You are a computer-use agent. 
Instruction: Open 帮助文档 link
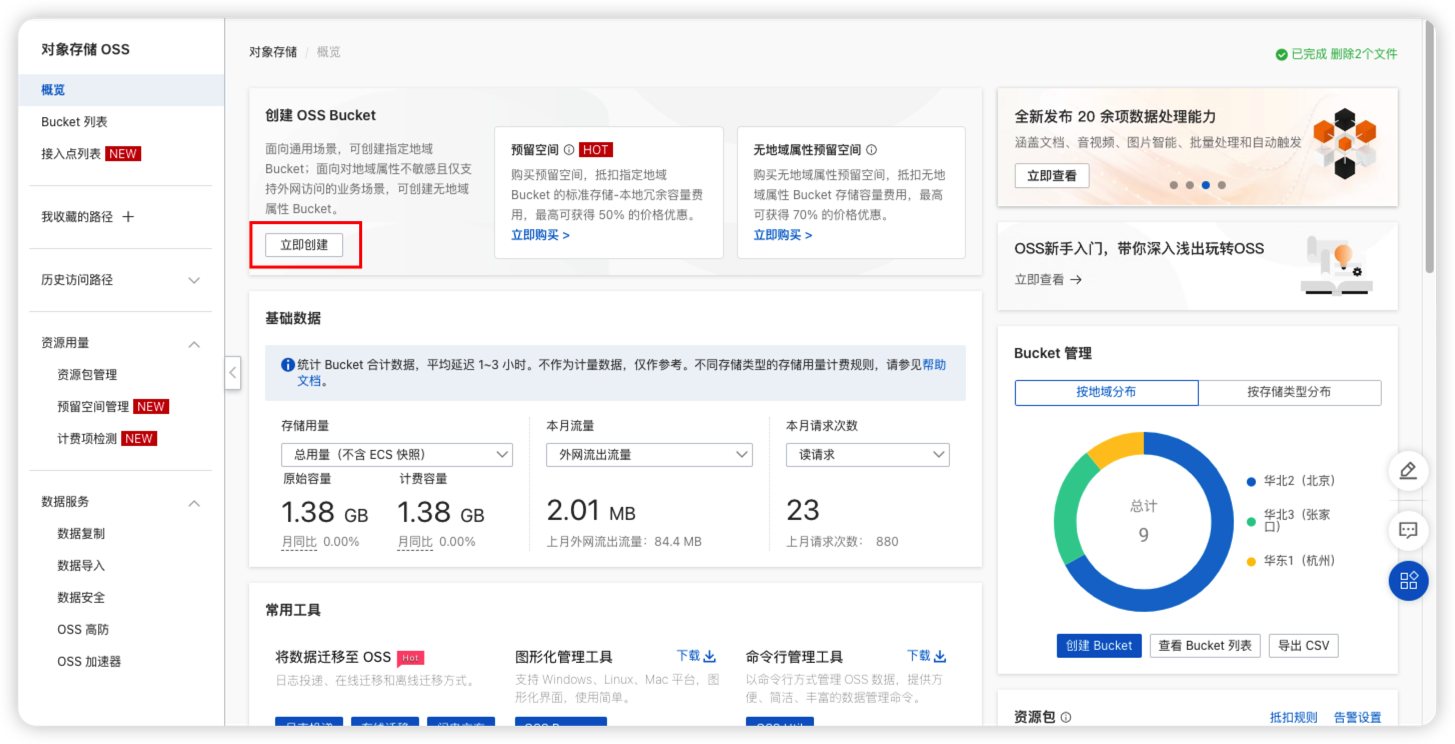tap(934, 366)
